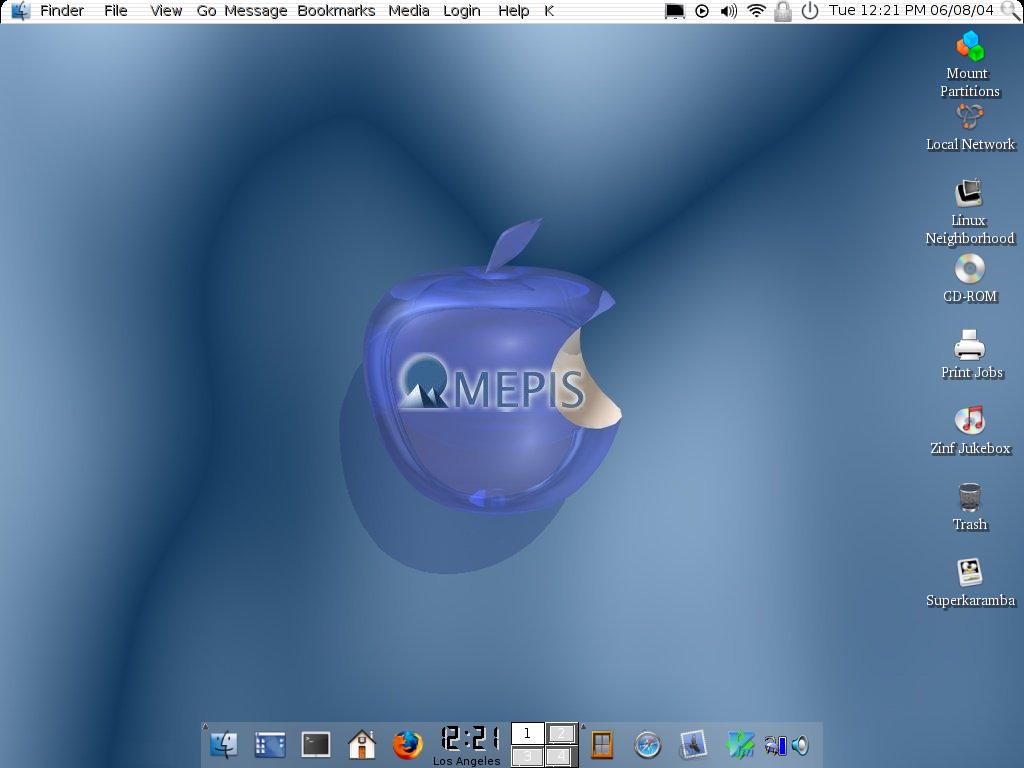Open the Finder menu

(x=62, y=11)
